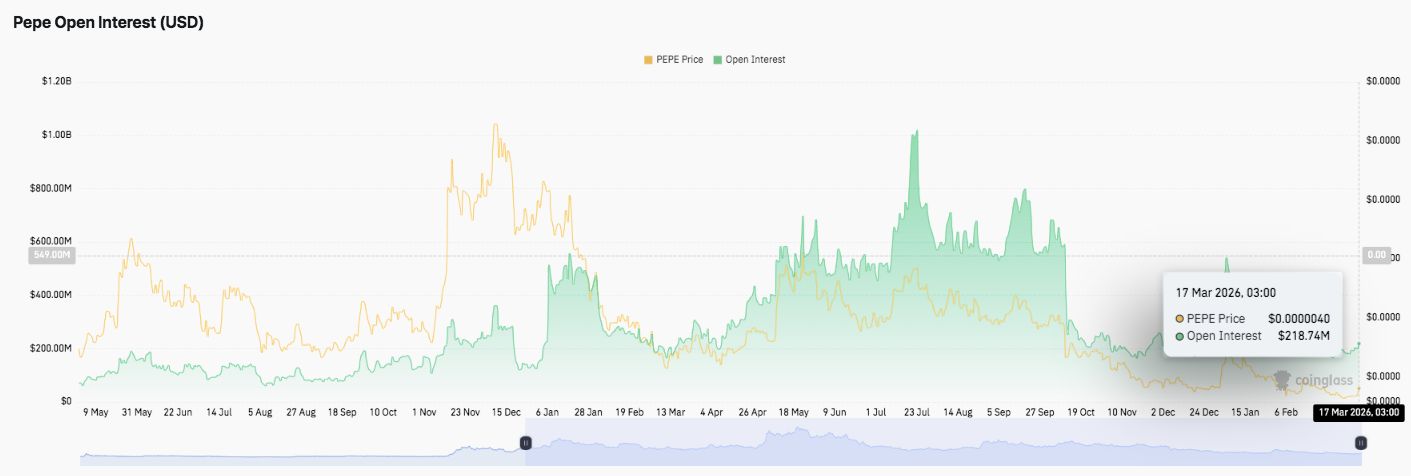
Task: Click the right range slider handle
Action: 1360,442
